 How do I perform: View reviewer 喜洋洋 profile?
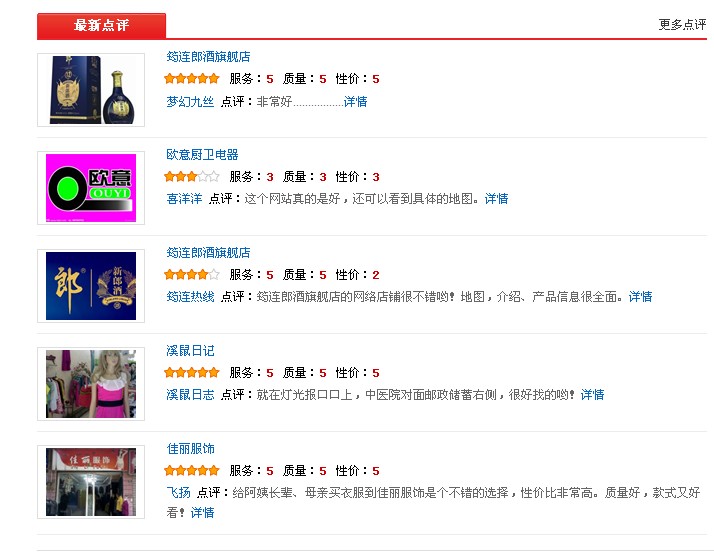click(x=184, y=199)
